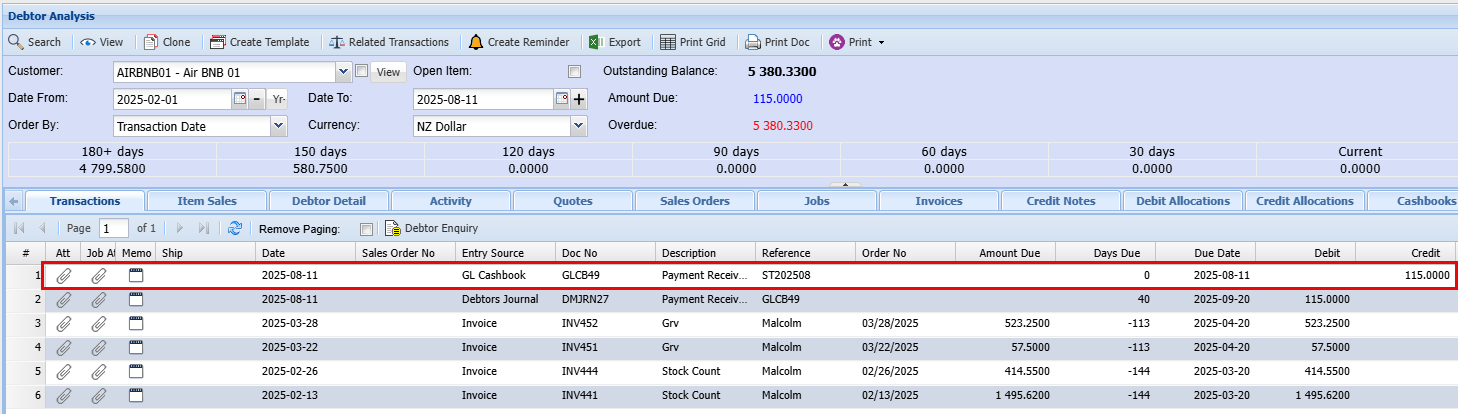This screenshot has height=414, width=1458.
Task: Switch to the Debtor Detail tab
Action: coord(328,201)
